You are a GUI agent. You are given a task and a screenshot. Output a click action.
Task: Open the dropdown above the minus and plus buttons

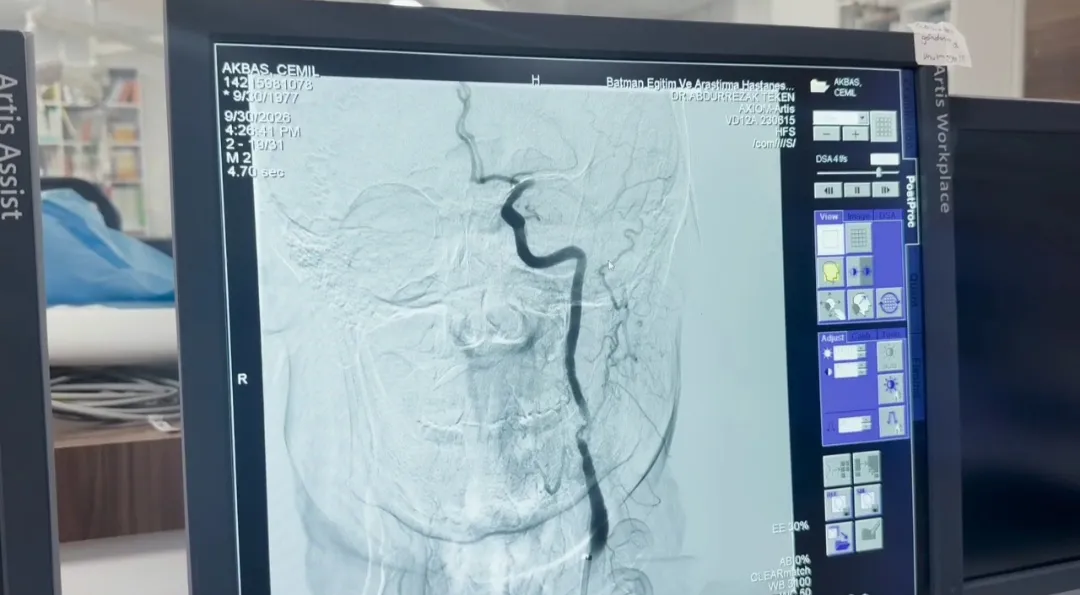840,118
